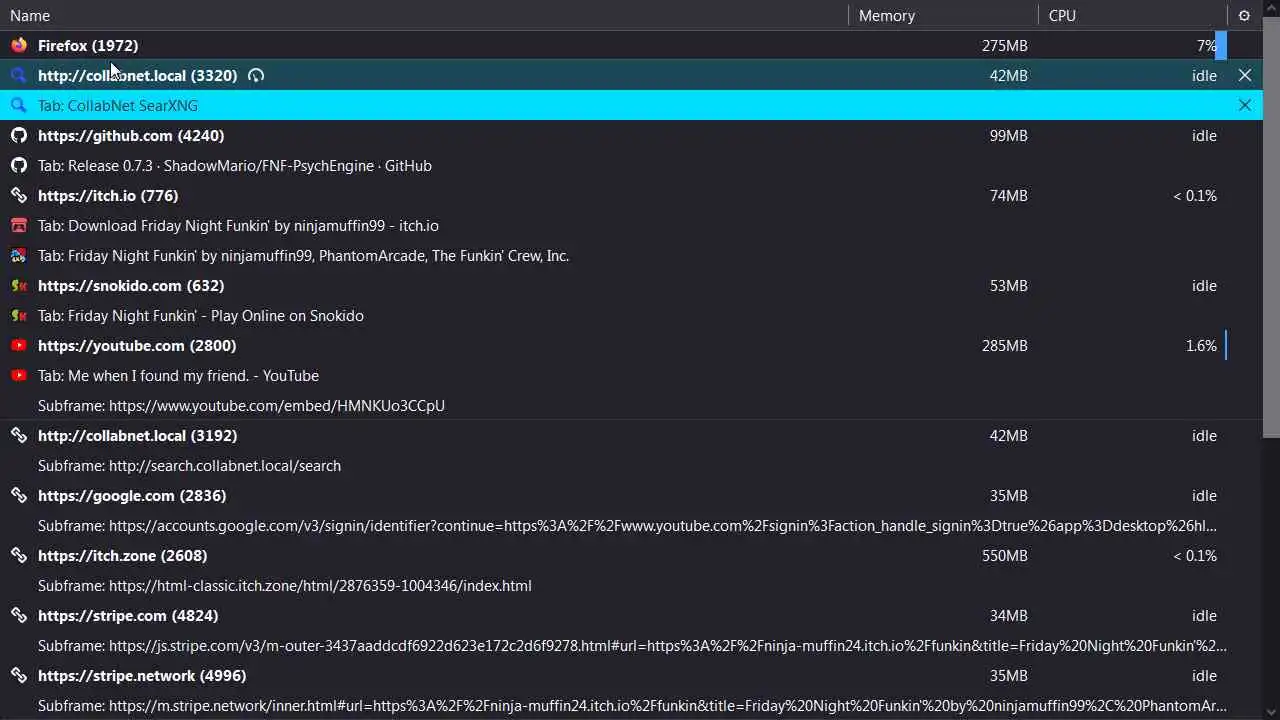This screenshot has width=1280, height=720.
Task: Click GitHub favicon on Release 0.7.3 tab row
Action: pos(18,165)
